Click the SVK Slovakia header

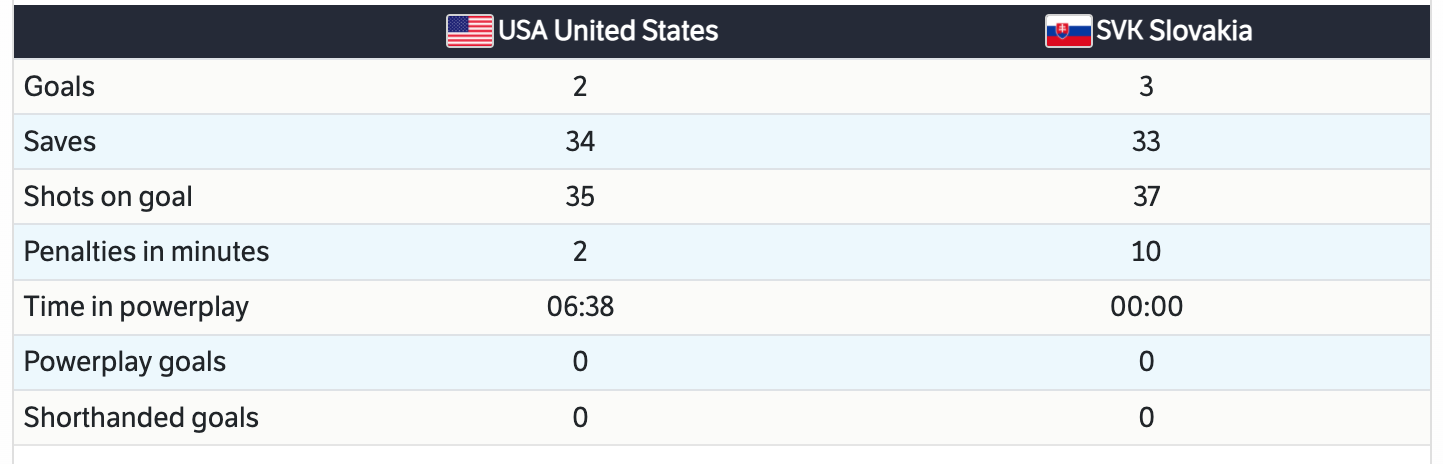tap(1173, 31)
